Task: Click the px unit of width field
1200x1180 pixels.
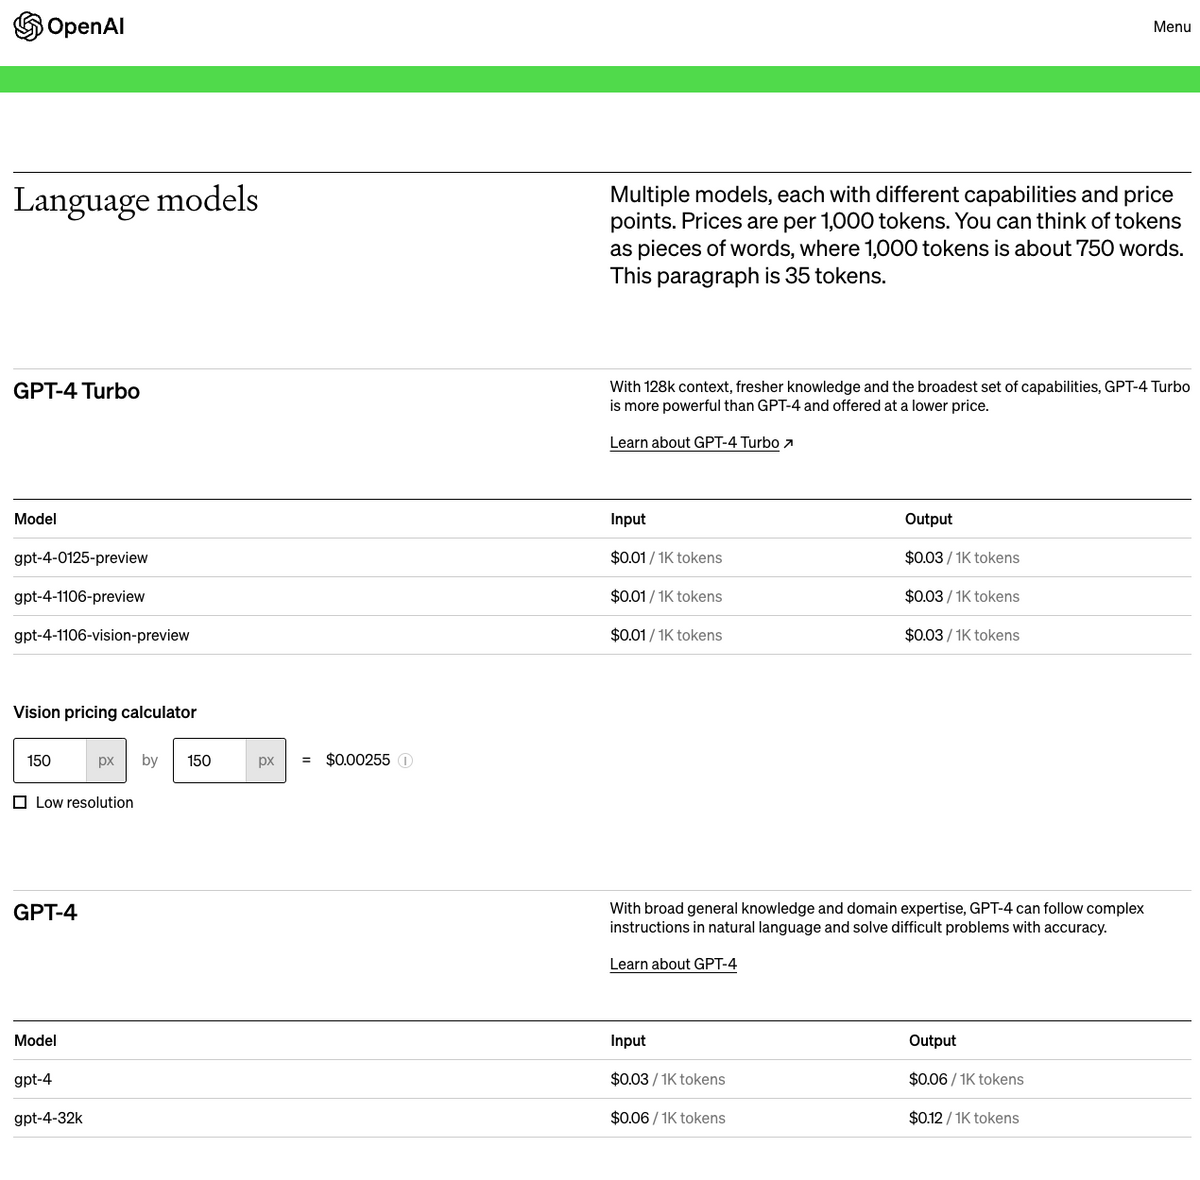Action: click(106, 761)
